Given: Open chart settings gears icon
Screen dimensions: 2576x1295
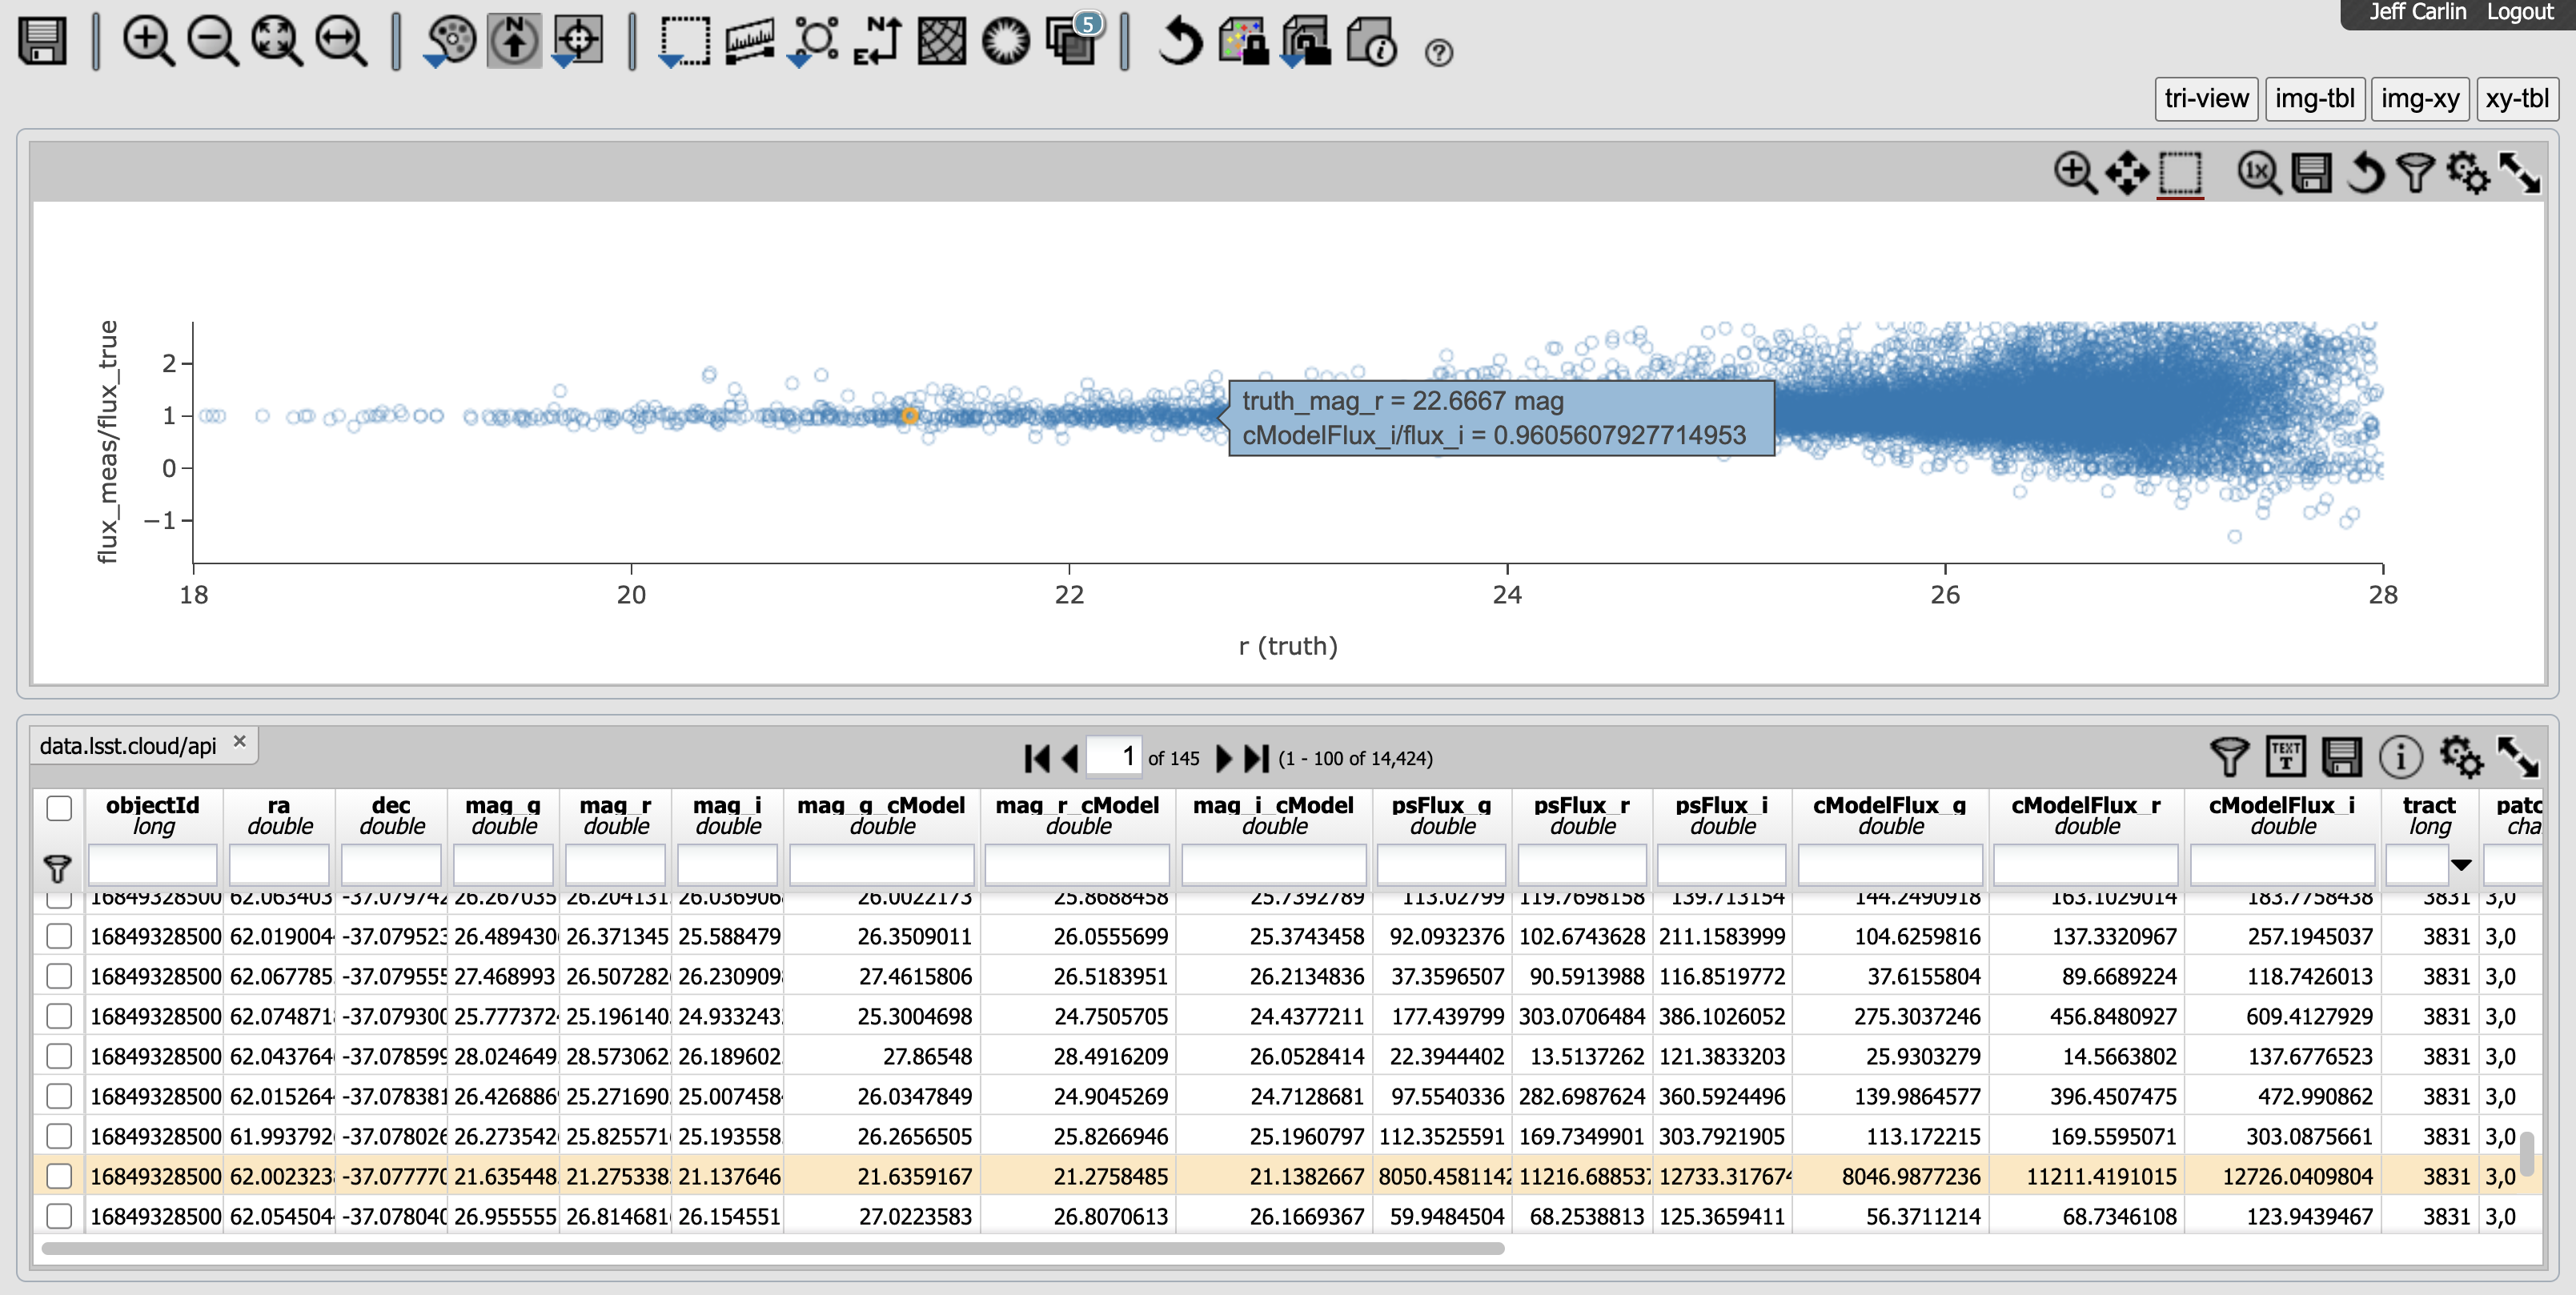Looking at the screenshot, I should 2467,173.
